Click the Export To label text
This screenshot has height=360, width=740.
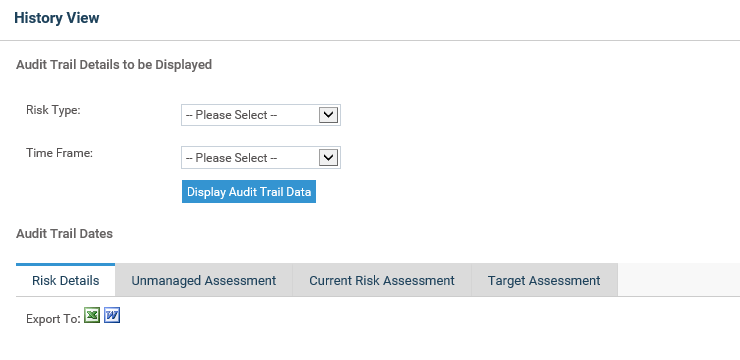coord(53,319)
